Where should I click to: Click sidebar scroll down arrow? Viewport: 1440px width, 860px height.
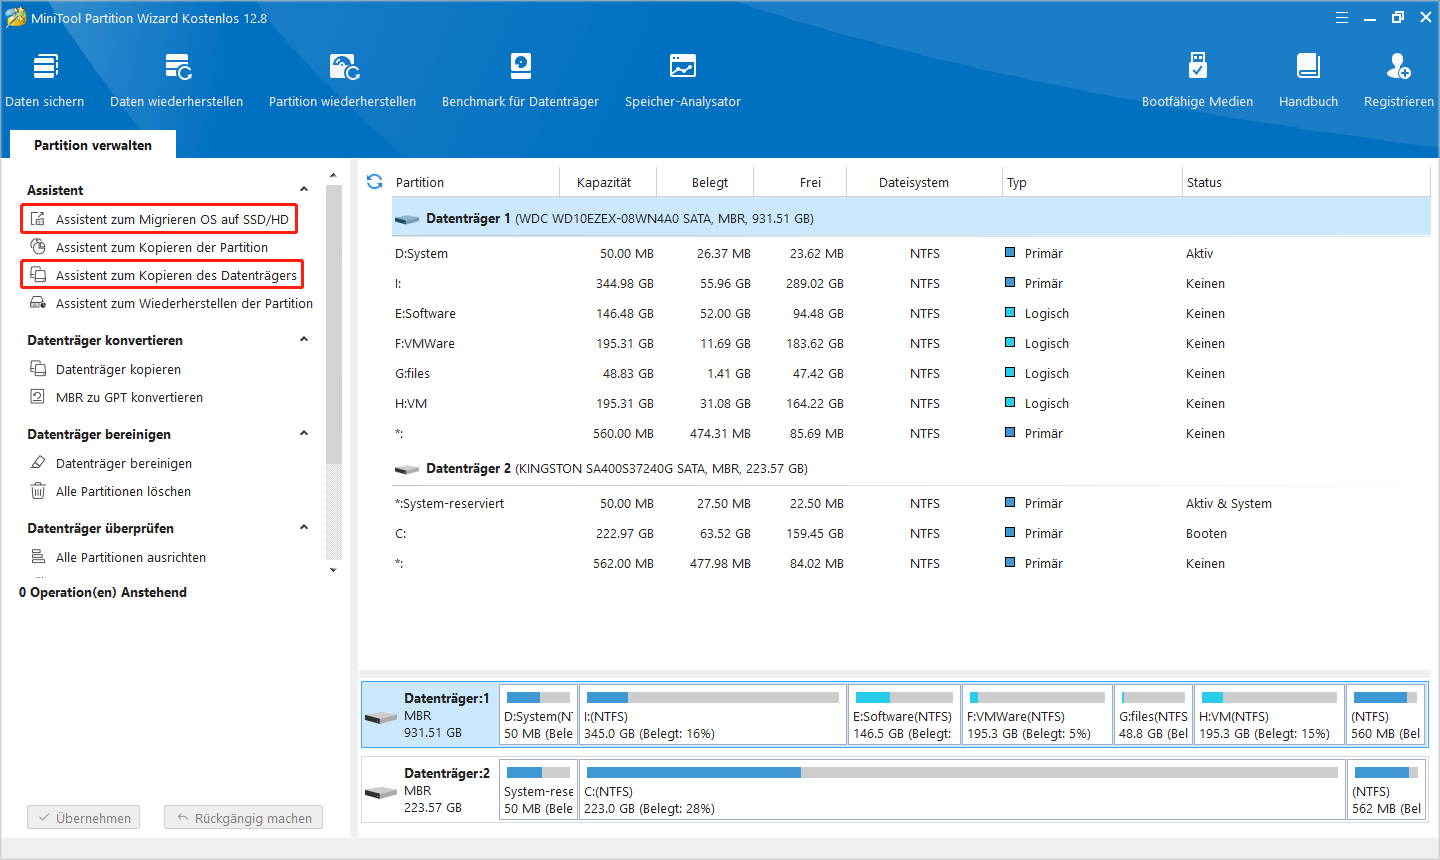click(333, 570)
